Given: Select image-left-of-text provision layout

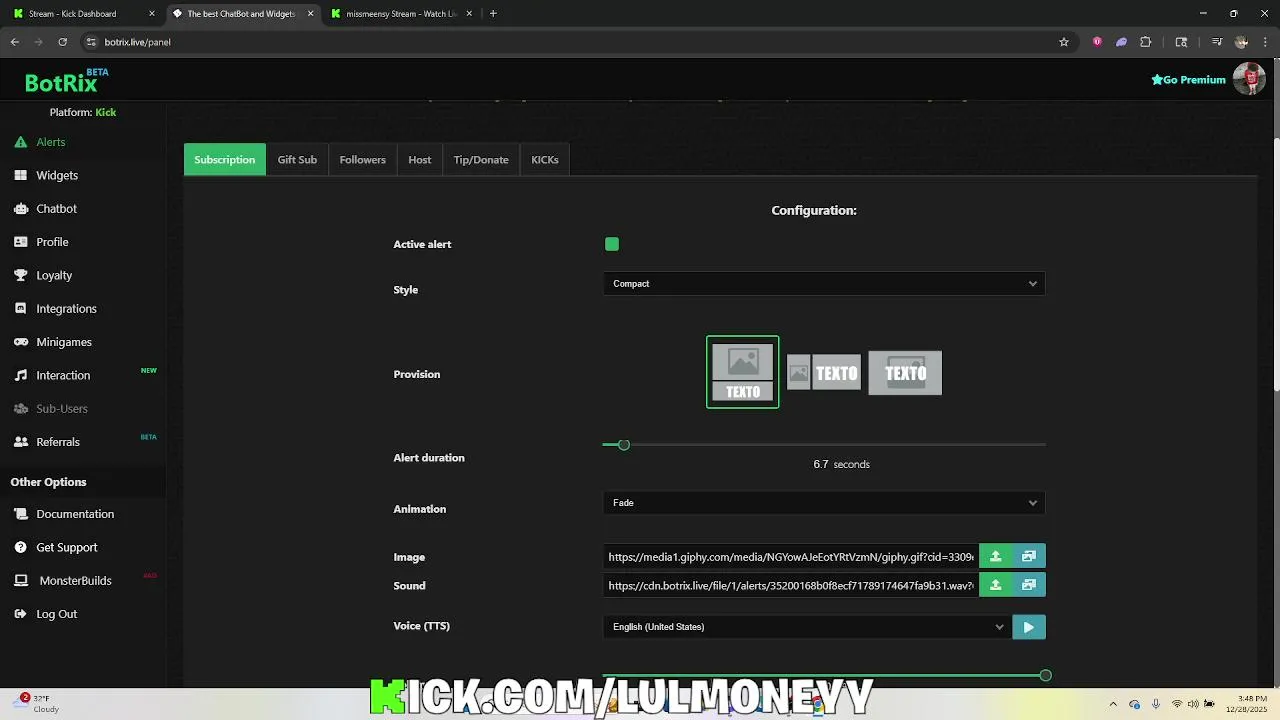Looking at the screenshot, I should (x=824, y=373).
